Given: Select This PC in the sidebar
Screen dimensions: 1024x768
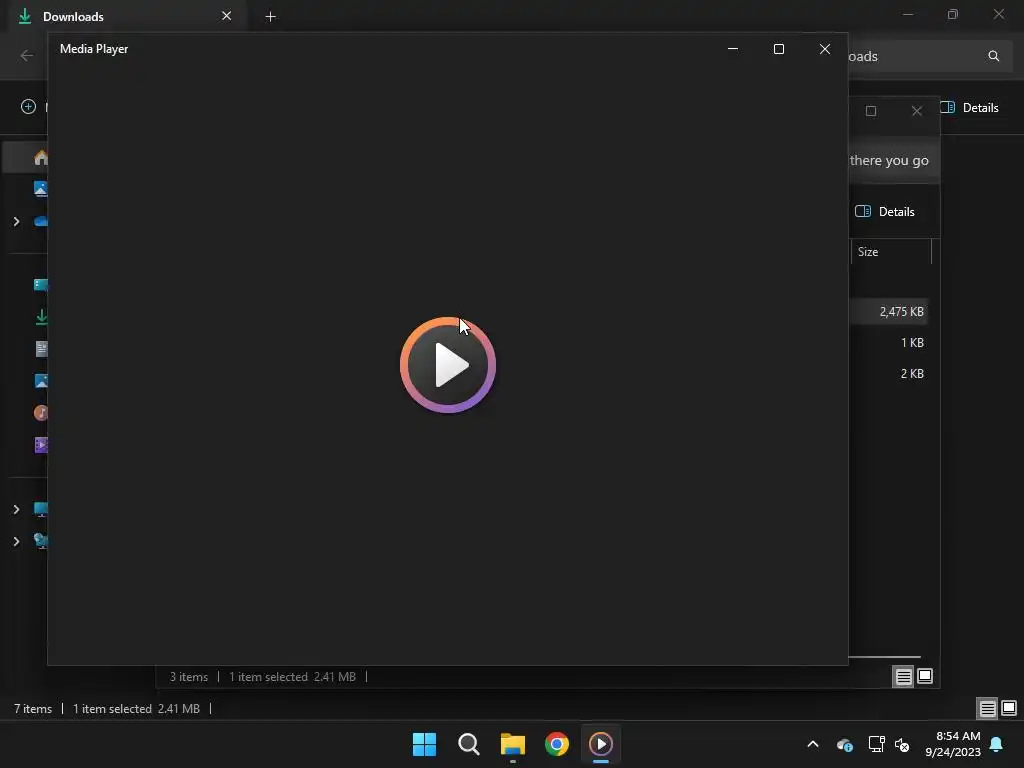Looking at the screenshot, I should (40, 509).
